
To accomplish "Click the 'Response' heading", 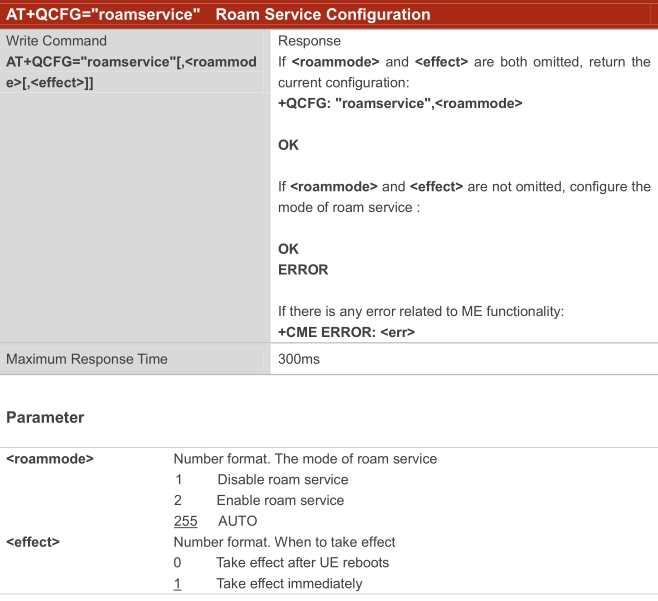I will (x=309, y=41).
